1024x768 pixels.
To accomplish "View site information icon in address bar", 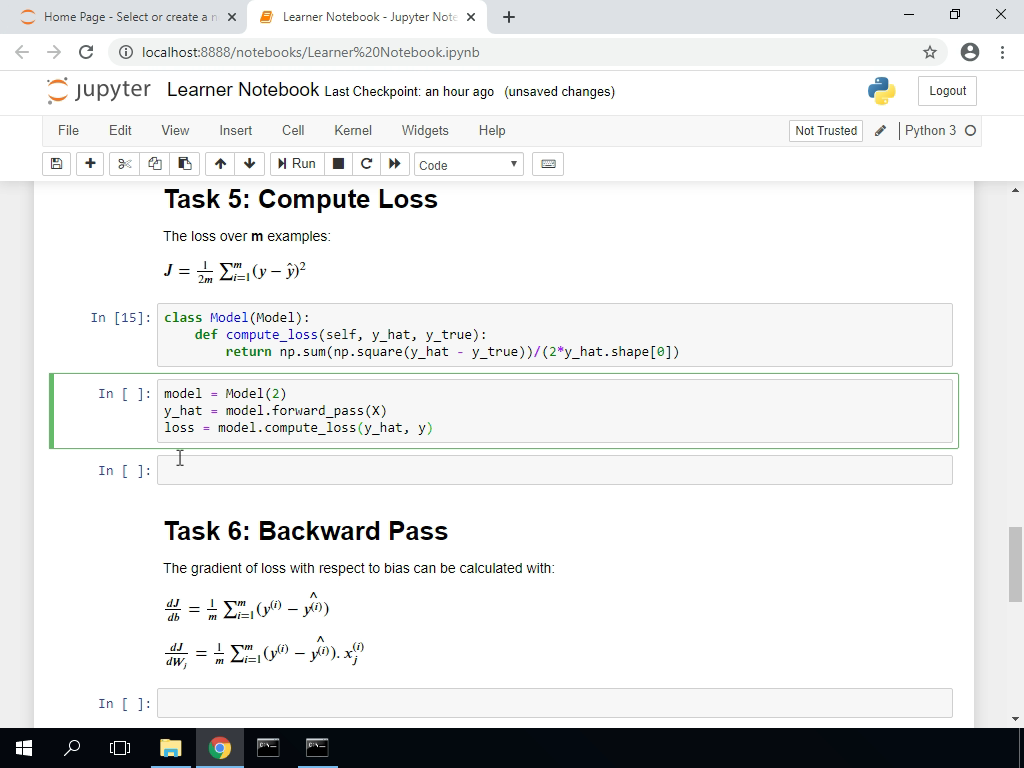I will 126,52.
